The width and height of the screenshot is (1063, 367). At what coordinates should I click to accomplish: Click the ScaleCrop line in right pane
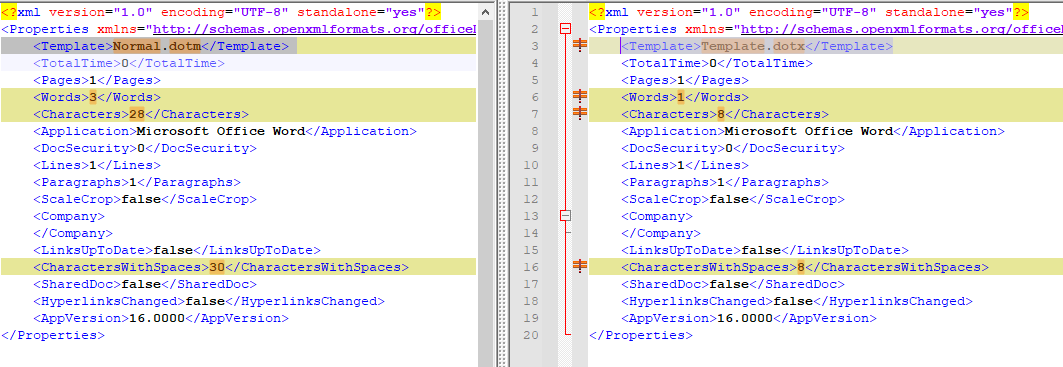click(x=733, y=199)
